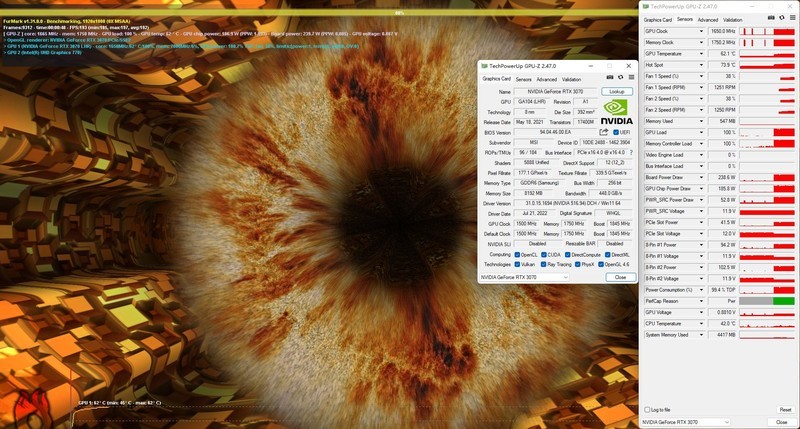Enable the Log to file checkbox
800x429 pixels.
click(x=646, y=409)
